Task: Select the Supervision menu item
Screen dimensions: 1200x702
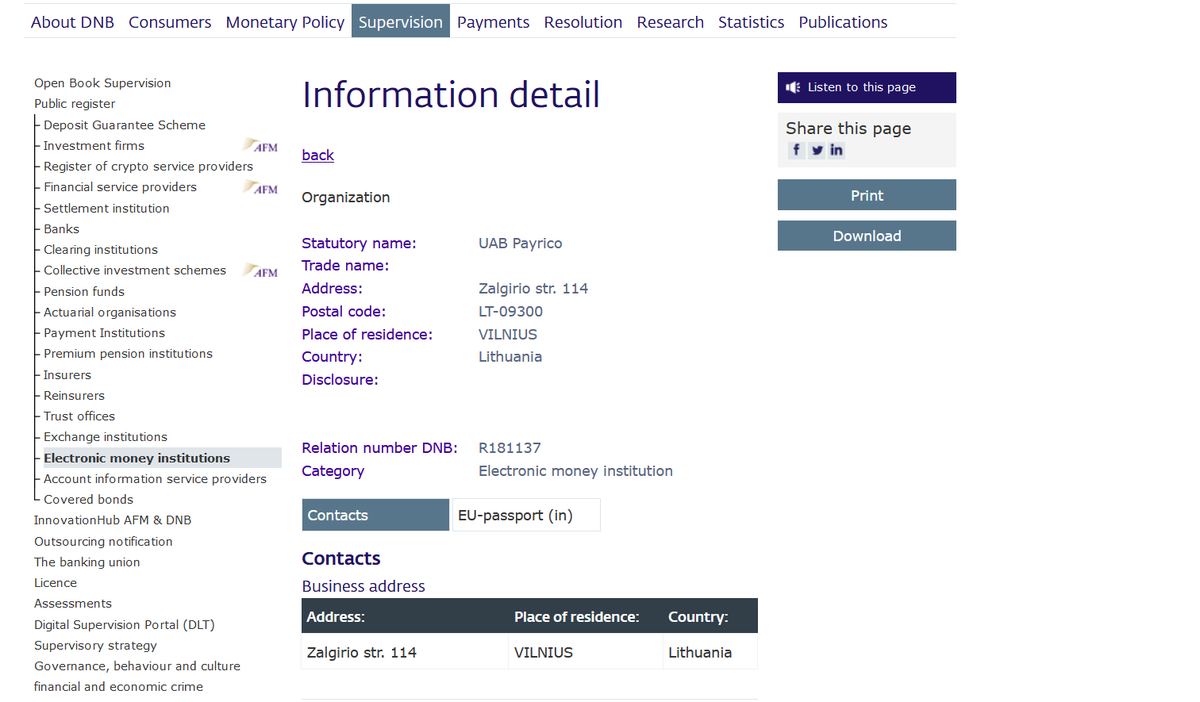Action: coord(401,22)
